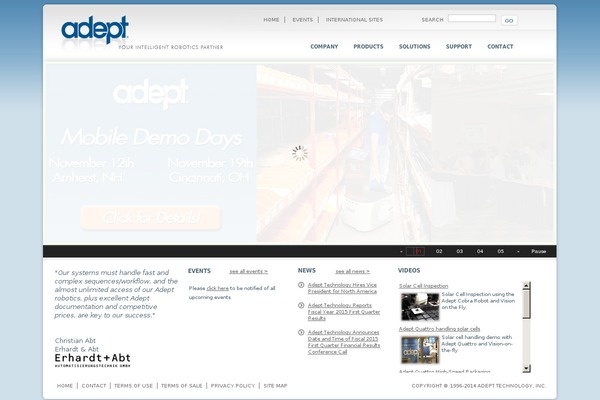The height and width of the screenshot is (400, 600).
Task: Click Contact in the footer links
Action: (94, 386)
